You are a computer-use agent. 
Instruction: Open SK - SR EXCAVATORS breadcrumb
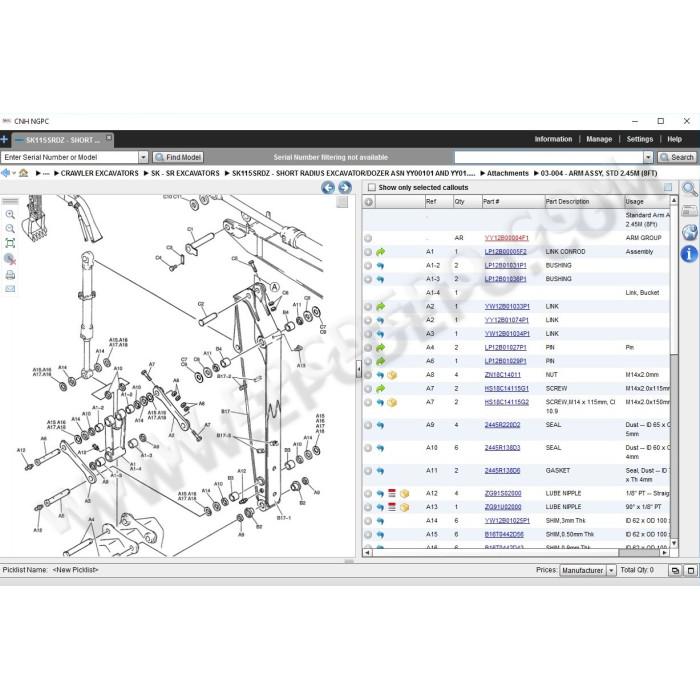pyautogui.click(x=185, y=173)
